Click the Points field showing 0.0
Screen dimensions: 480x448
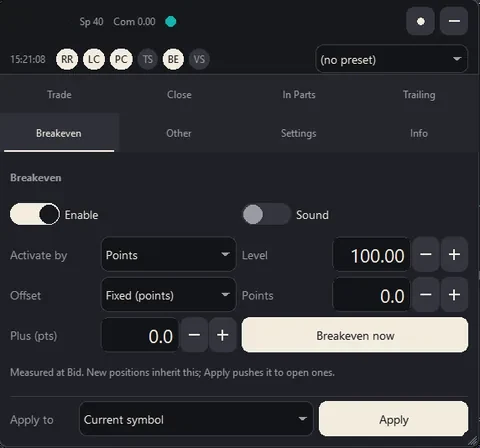372,295
